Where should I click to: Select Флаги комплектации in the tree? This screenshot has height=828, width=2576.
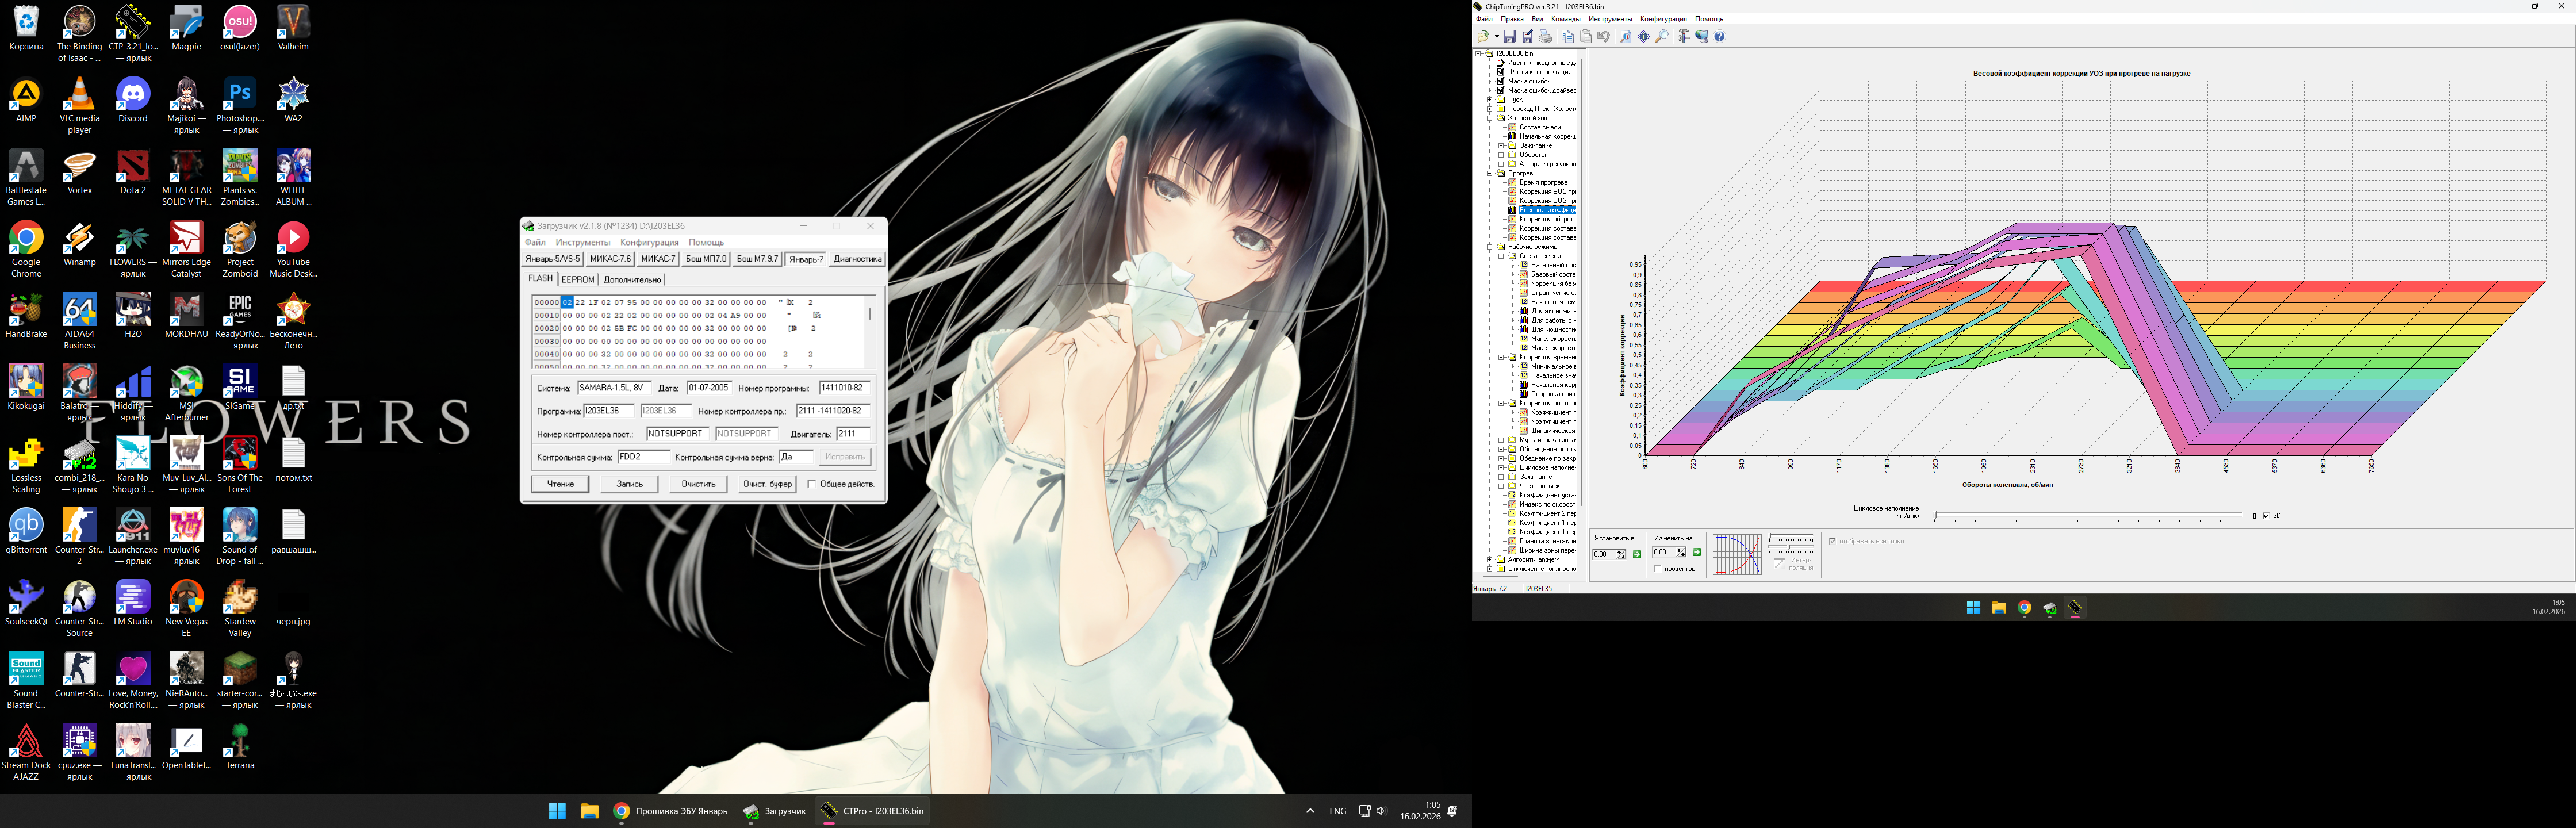click(1540, 72)
